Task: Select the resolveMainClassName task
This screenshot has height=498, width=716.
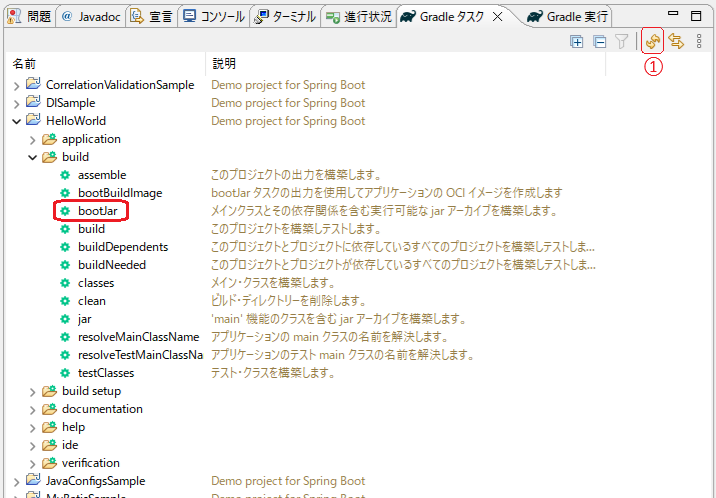Action: pos(138,337)
